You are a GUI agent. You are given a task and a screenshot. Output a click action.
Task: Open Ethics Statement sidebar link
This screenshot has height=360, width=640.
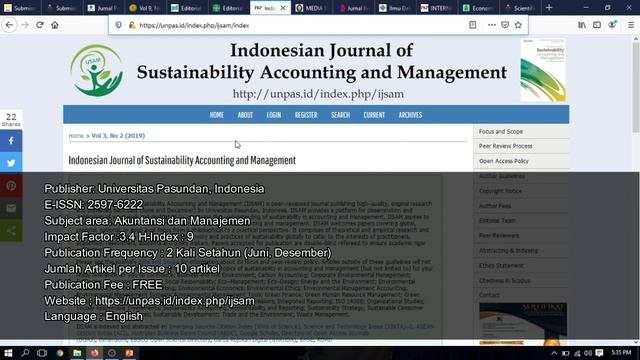[x=501, y=266]
